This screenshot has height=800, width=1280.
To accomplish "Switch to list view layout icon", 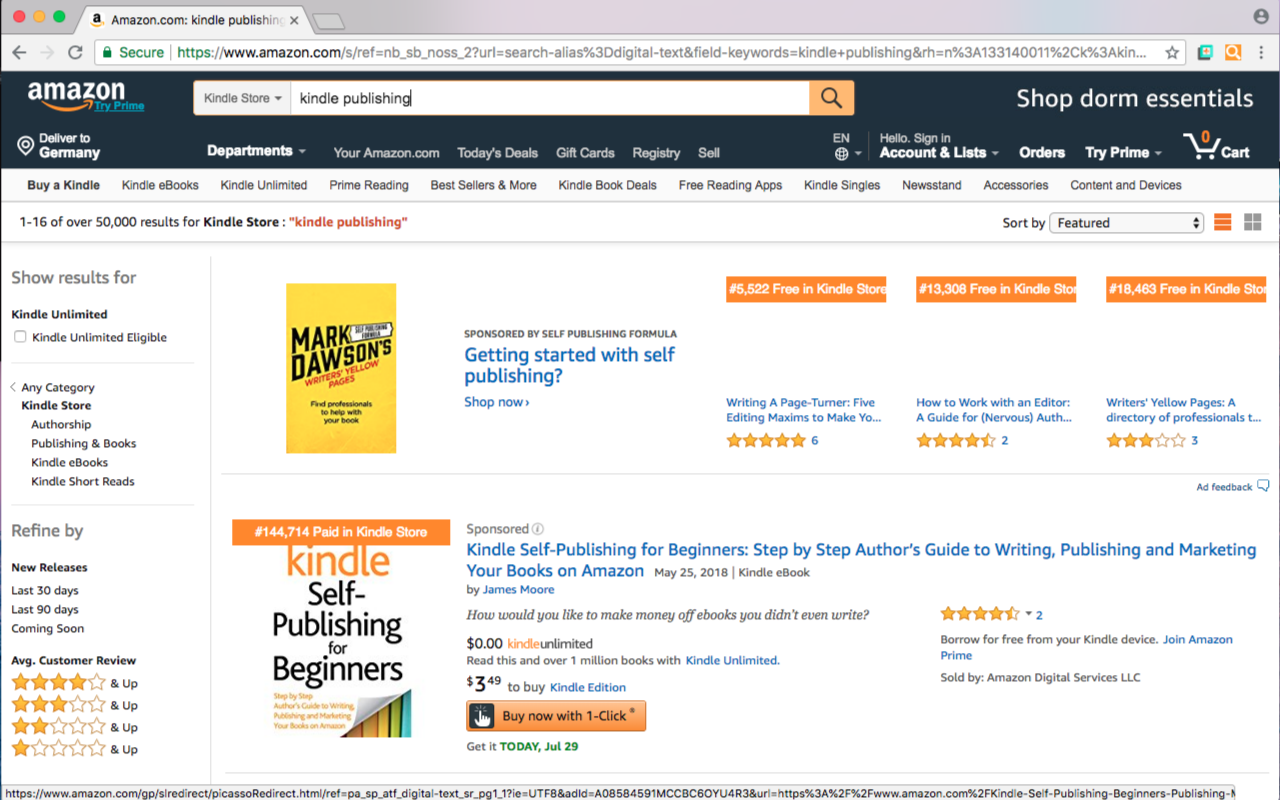I will tap(1222, 222).
